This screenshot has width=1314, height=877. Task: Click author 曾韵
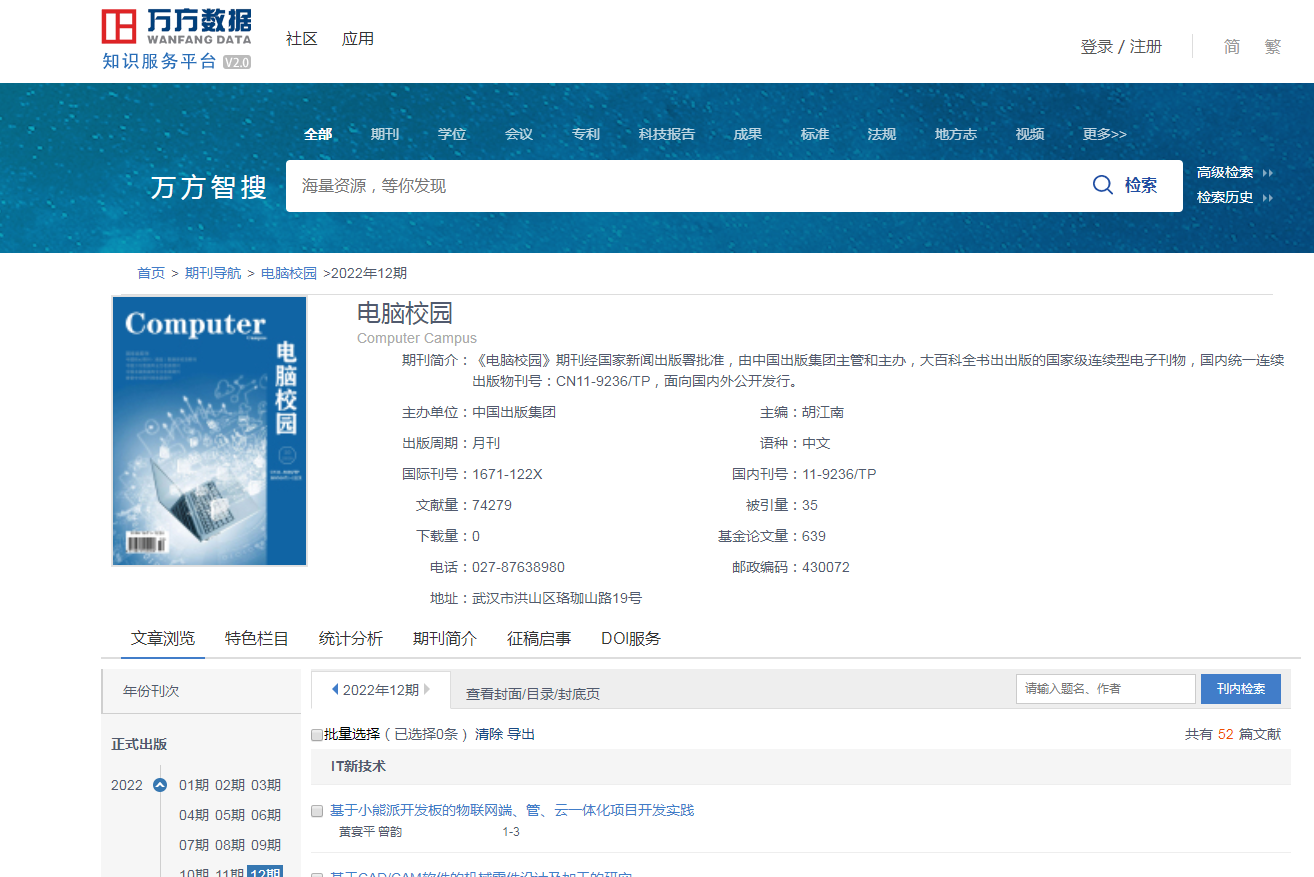tap(389, 832)
